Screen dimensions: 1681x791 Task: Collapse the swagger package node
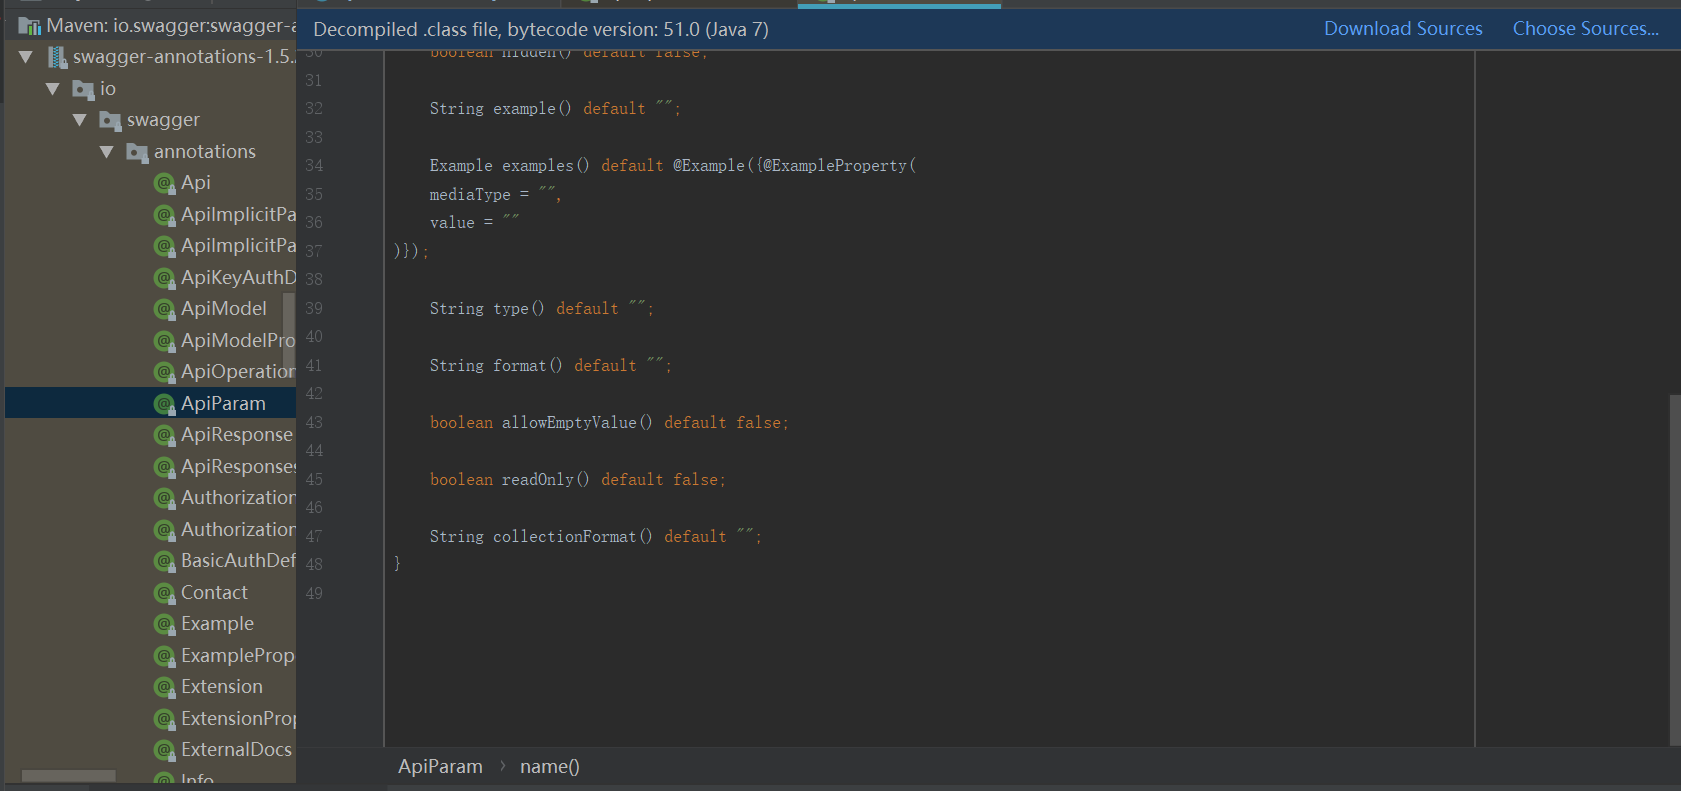tap(80, 120)
